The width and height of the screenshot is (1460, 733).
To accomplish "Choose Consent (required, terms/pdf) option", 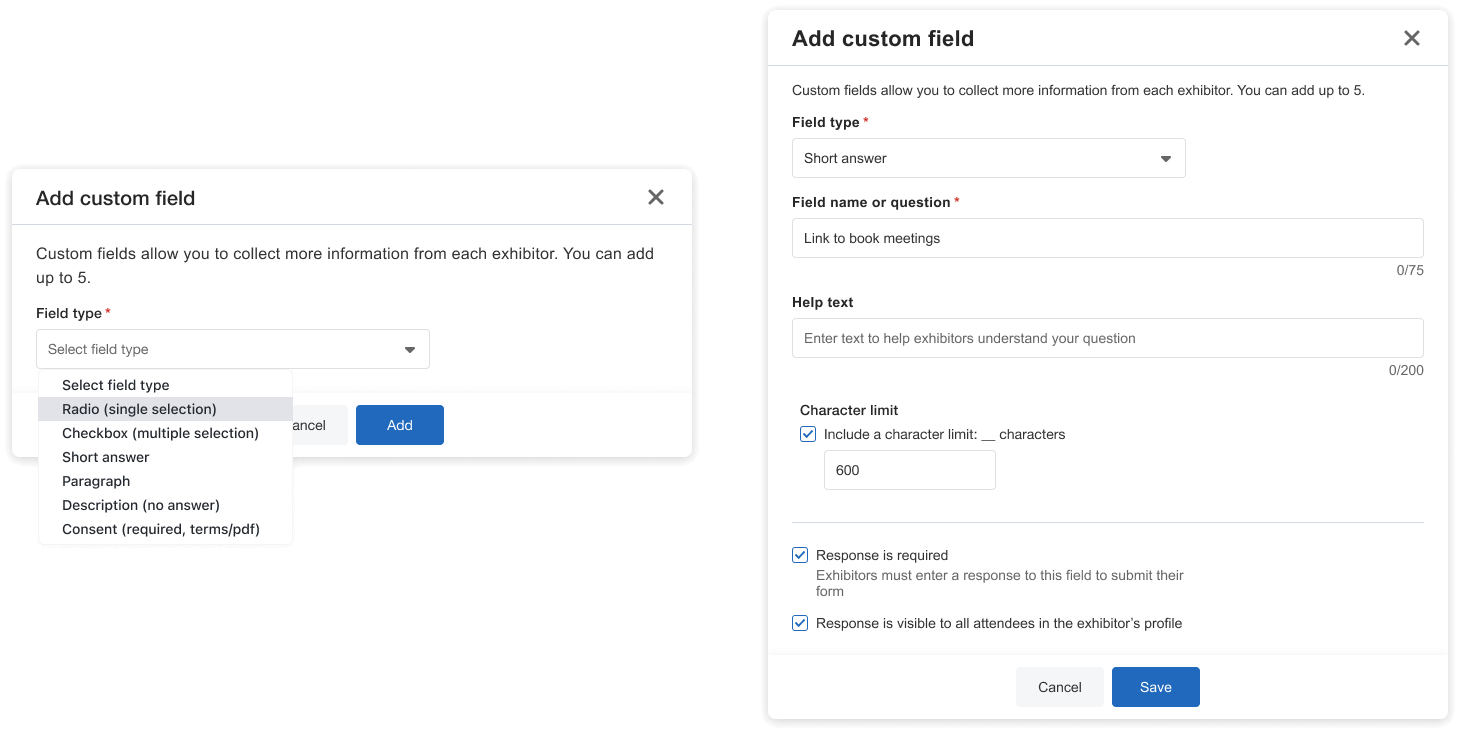I will click(x=161, y=529).
